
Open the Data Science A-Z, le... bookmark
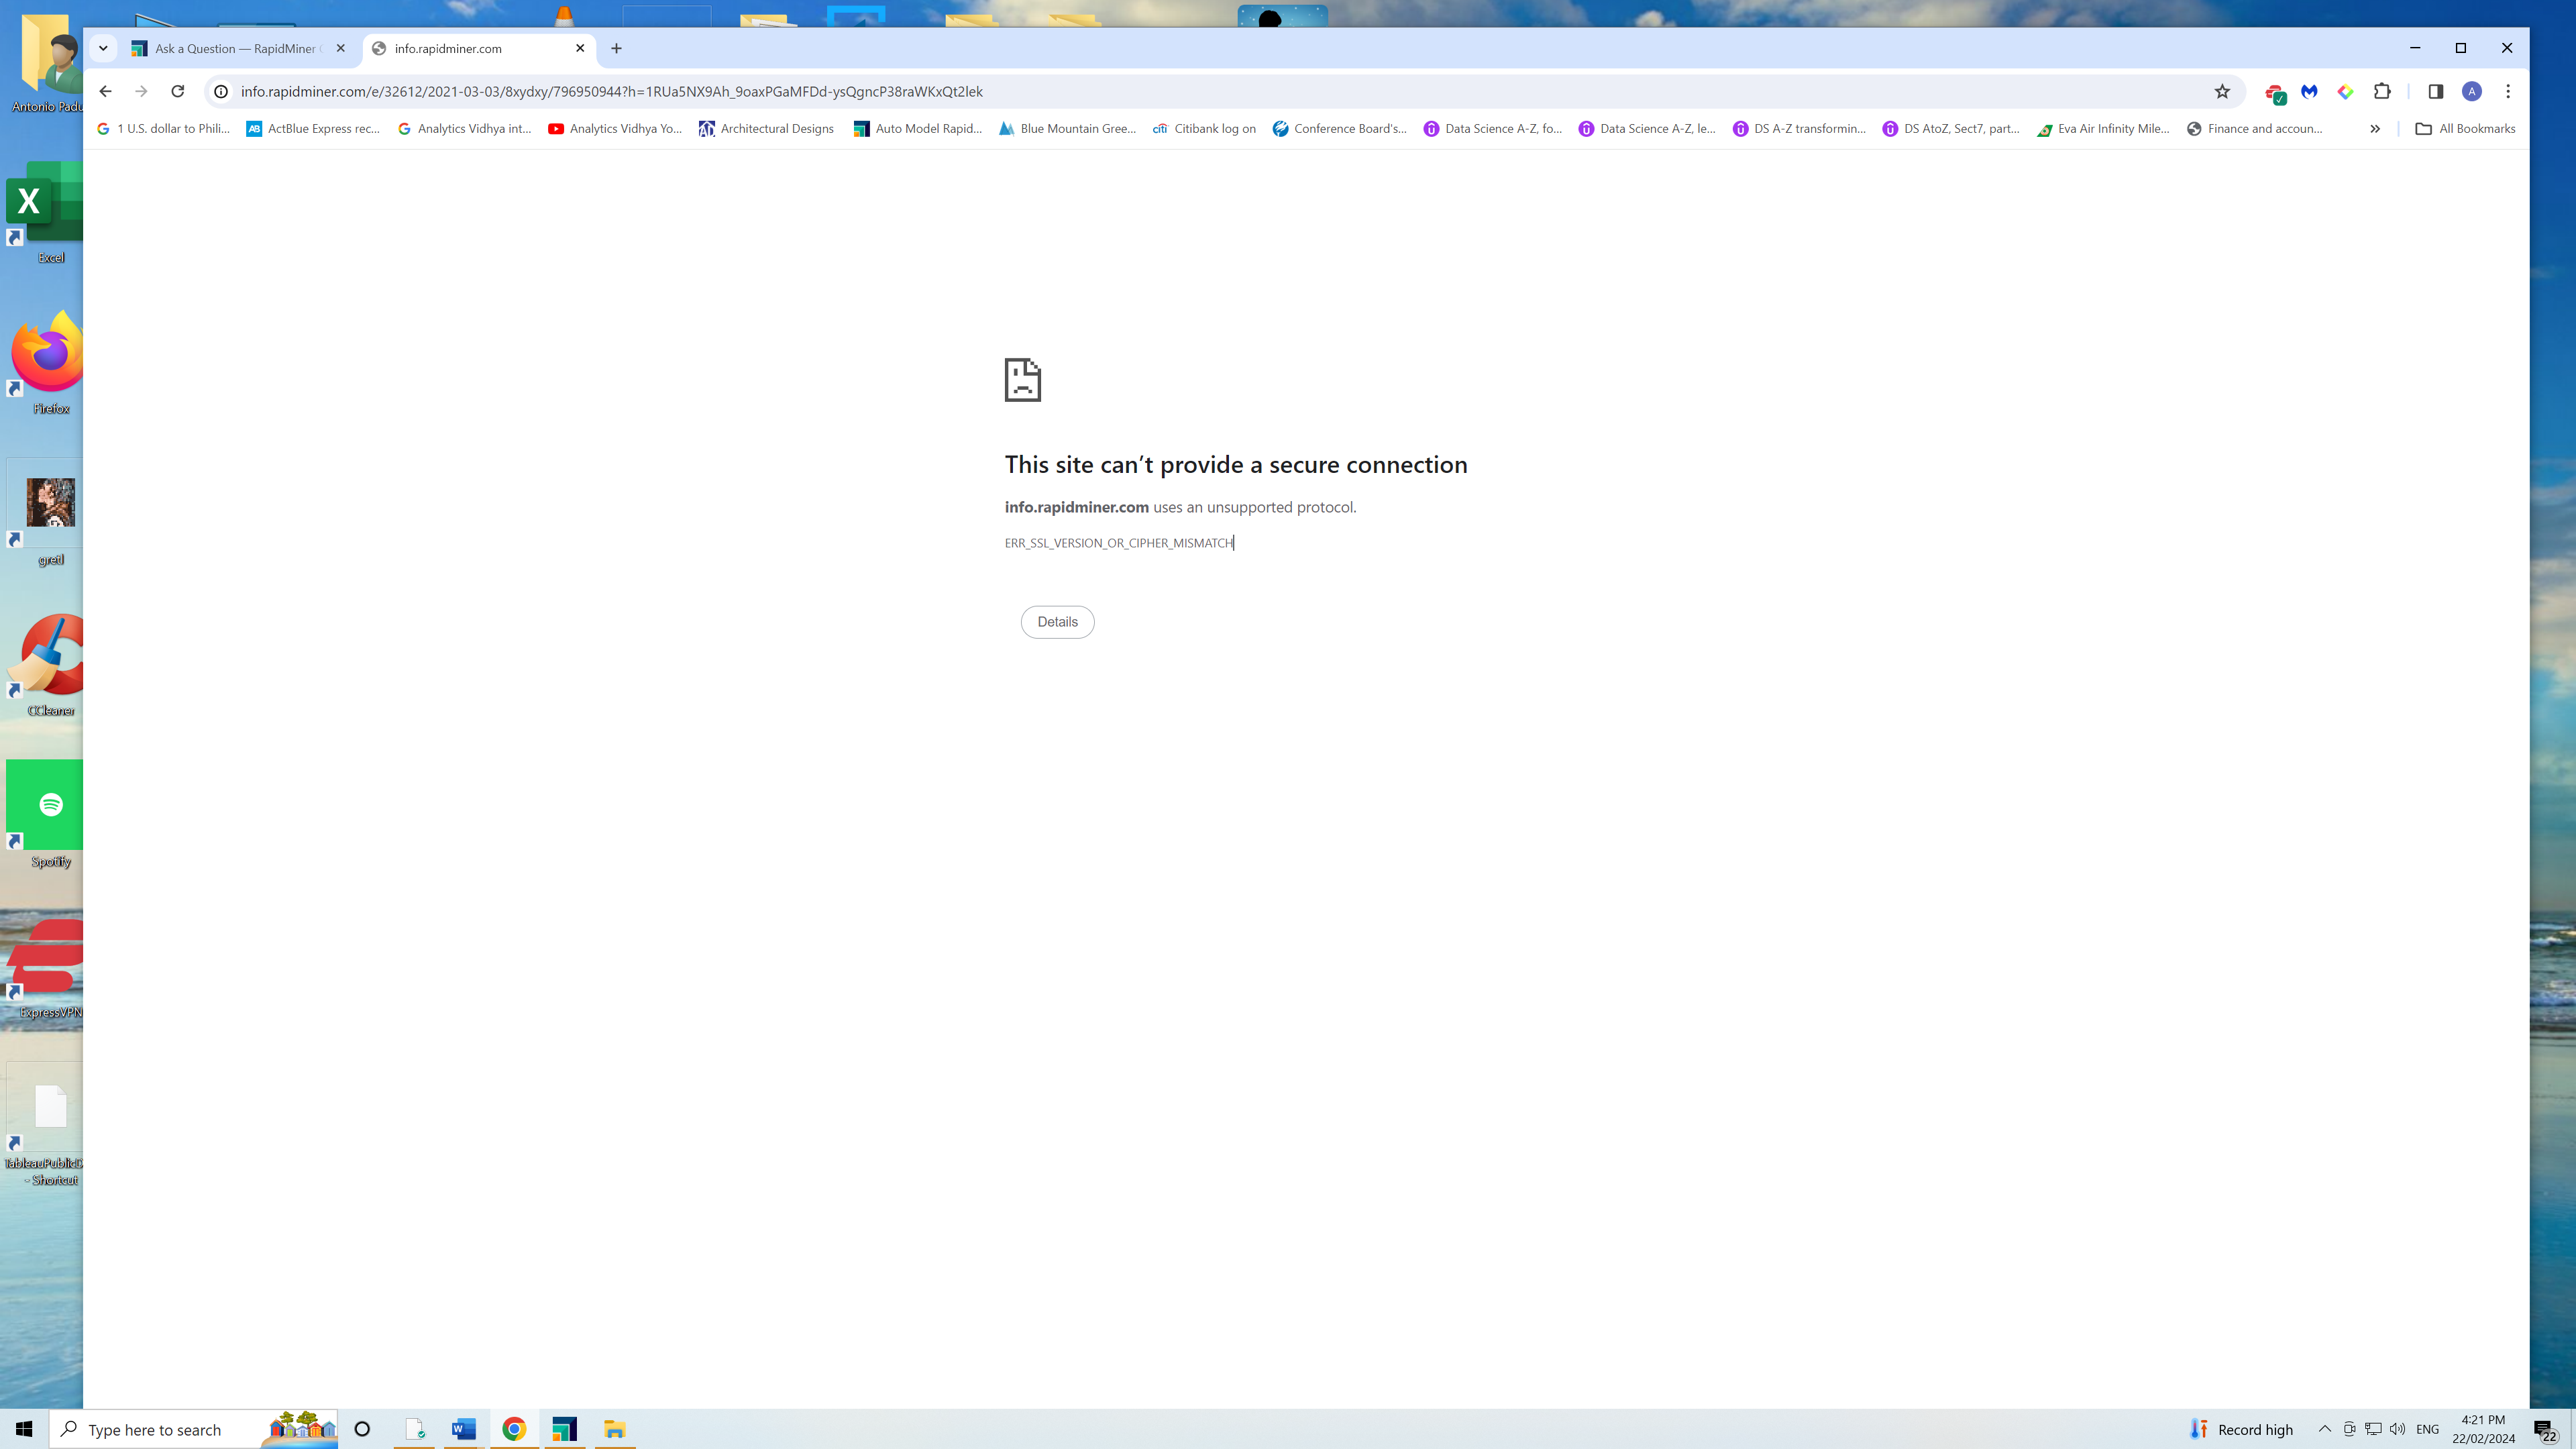click(x=1647, y=128)
